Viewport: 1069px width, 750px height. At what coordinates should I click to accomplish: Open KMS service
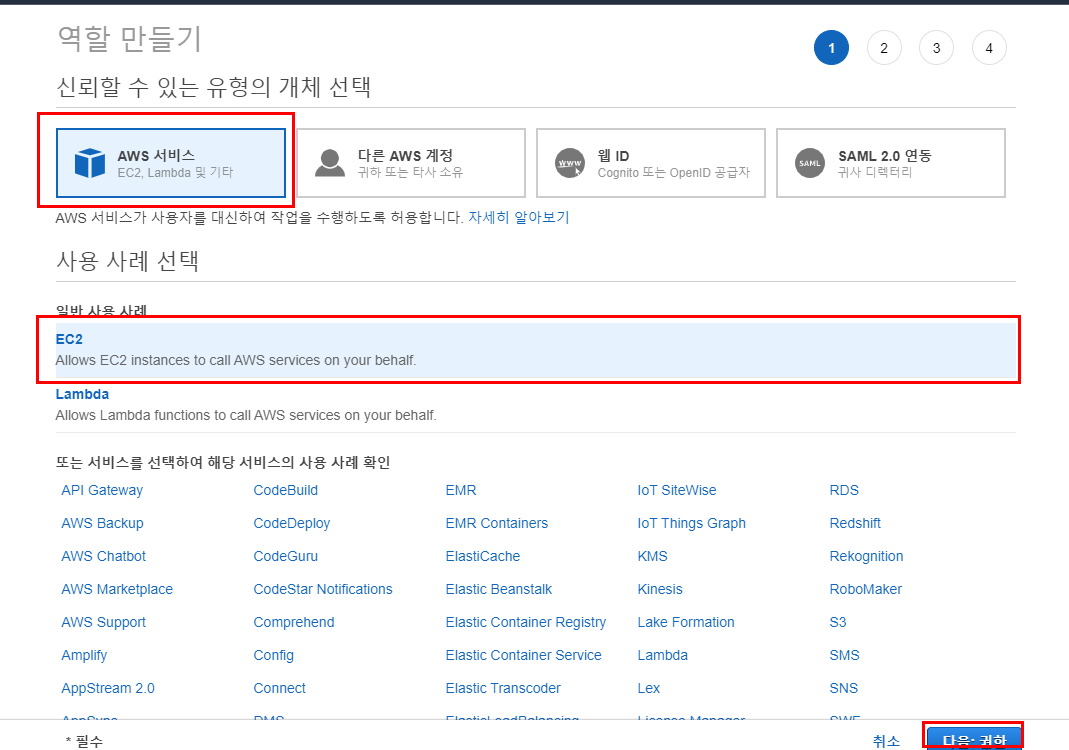[652, 556]
